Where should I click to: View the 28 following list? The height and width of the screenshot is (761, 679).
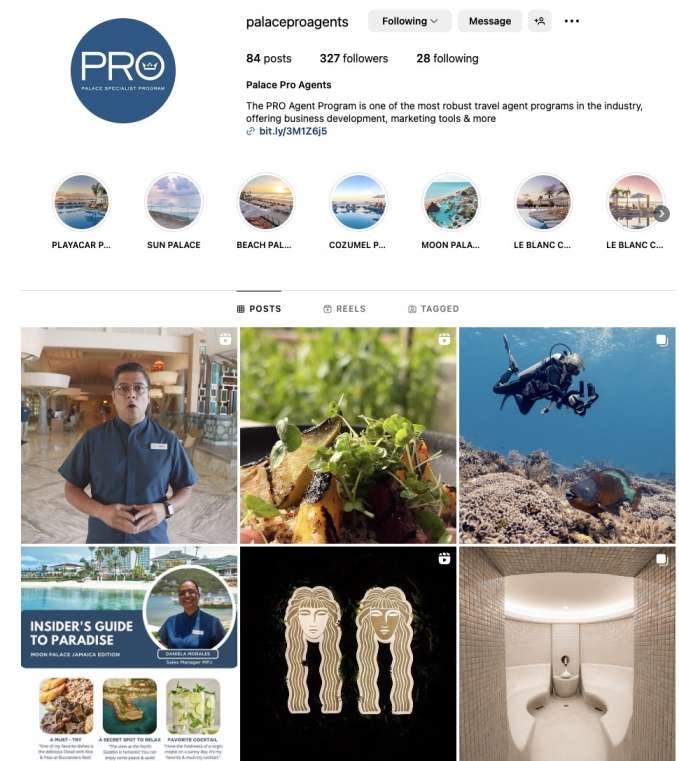coord(447,58)
